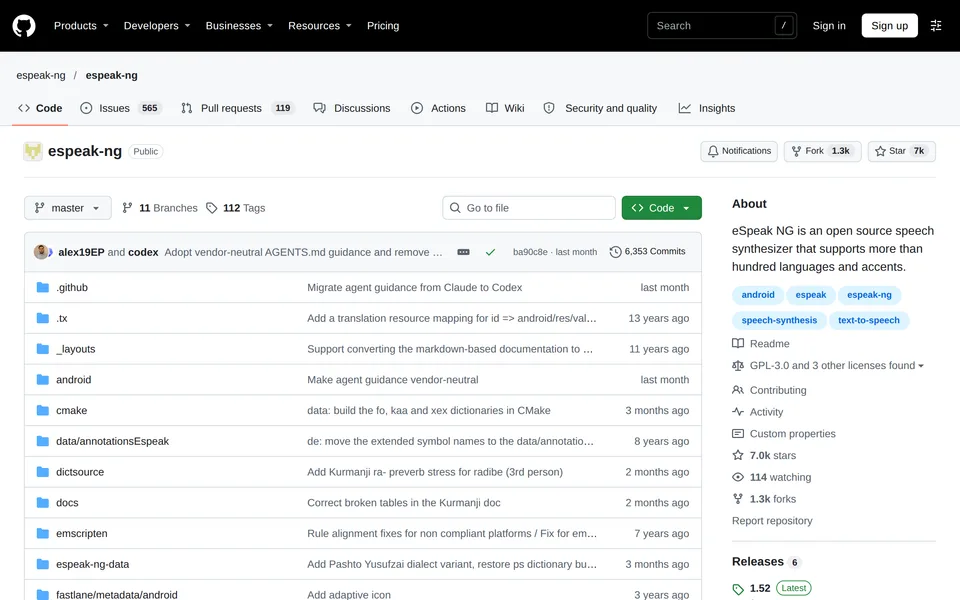Screen dimensions: 960x600
Task: Open the global navigation settings icon
Action: [x=936, y=26]
